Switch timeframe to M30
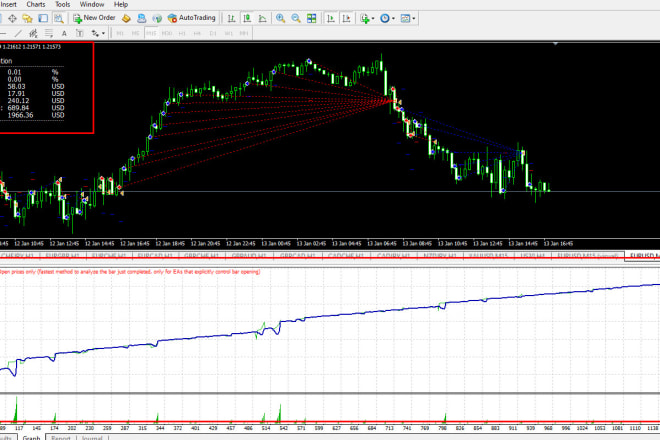This screenshot has width=660, height=440. point(167,33)
